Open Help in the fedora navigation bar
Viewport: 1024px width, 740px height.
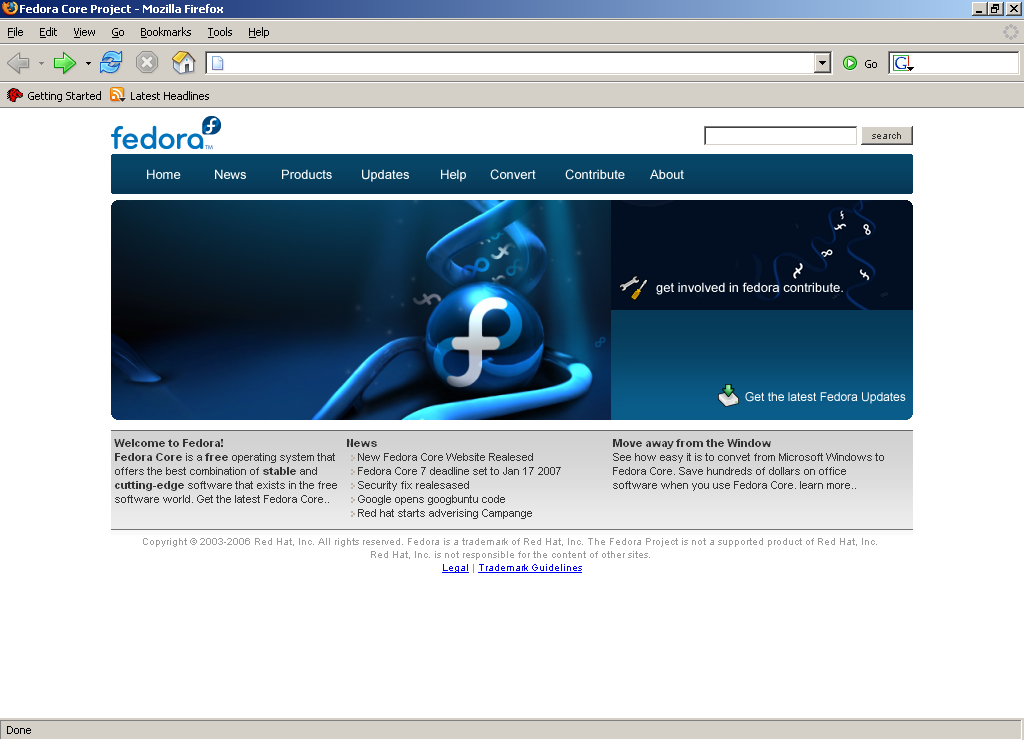(x=453, y=174)
